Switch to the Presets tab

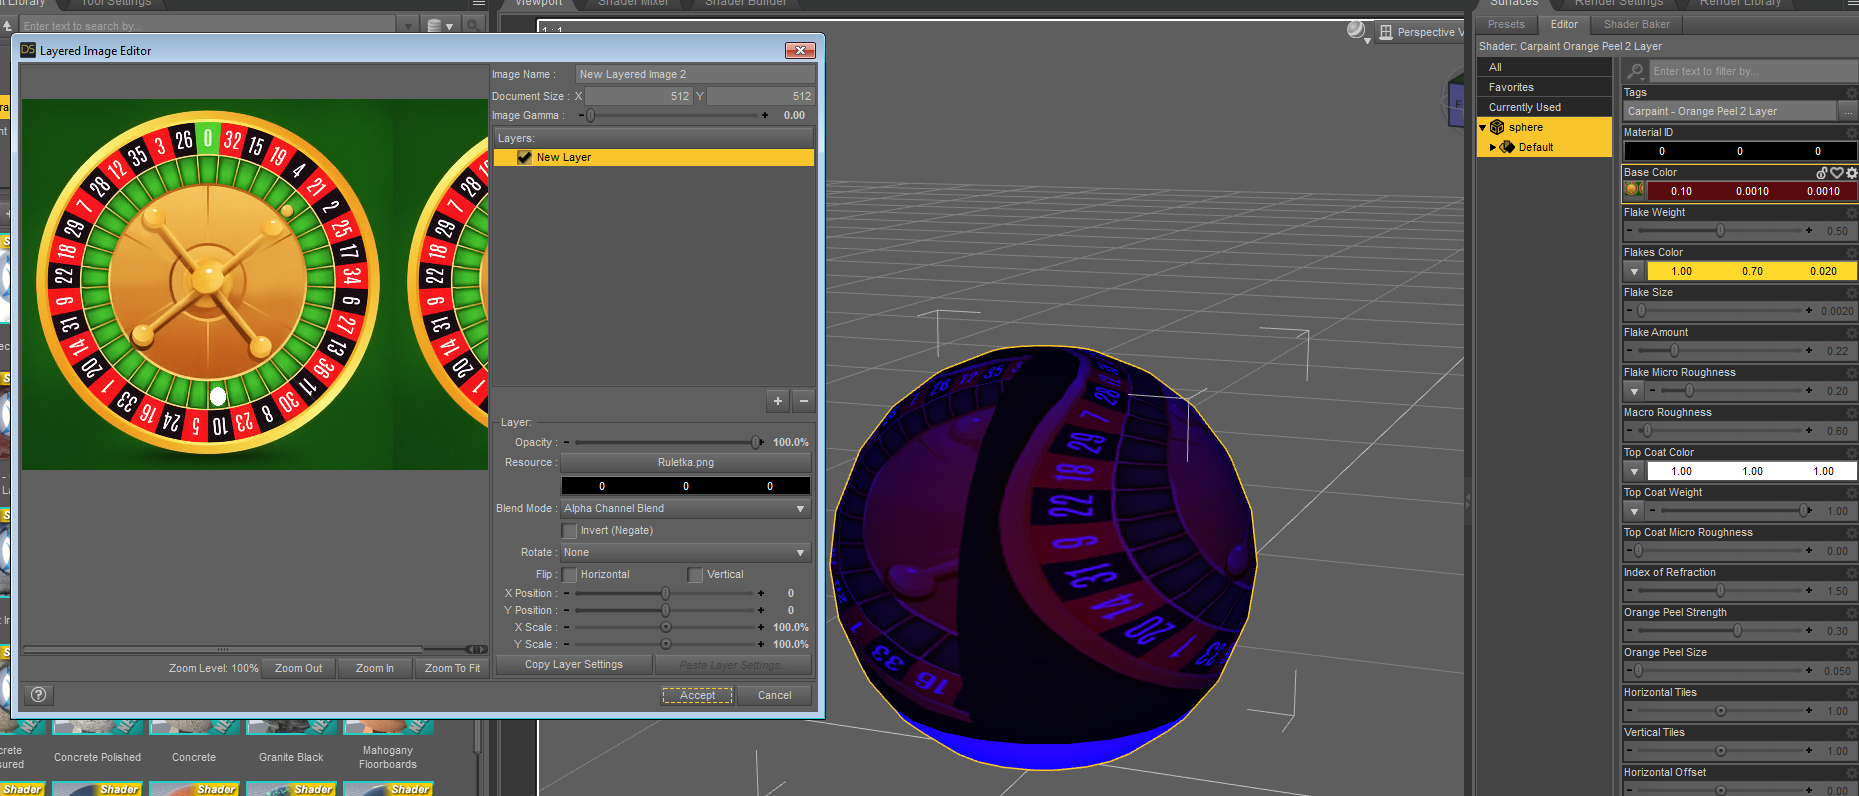click(1506, 25)
